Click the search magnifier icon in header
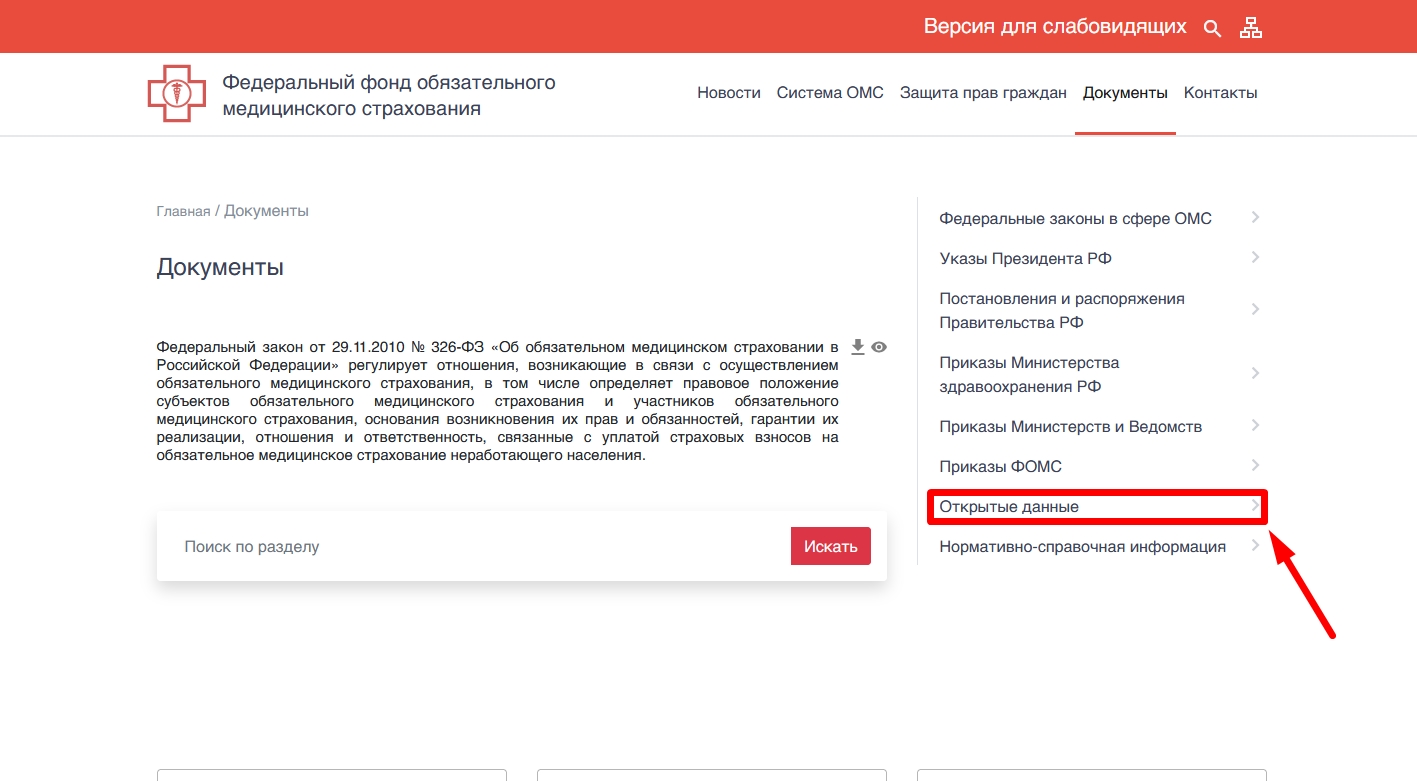Image resolution: width=1417 pixels, height=781 pixels. [1212, 28]
